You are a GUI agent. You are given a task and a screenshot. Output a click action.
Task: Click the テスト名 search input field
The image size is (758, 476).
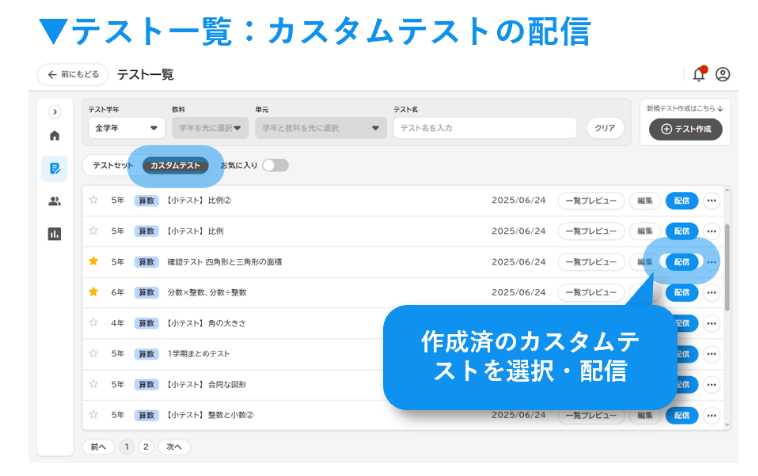(485, 128)
